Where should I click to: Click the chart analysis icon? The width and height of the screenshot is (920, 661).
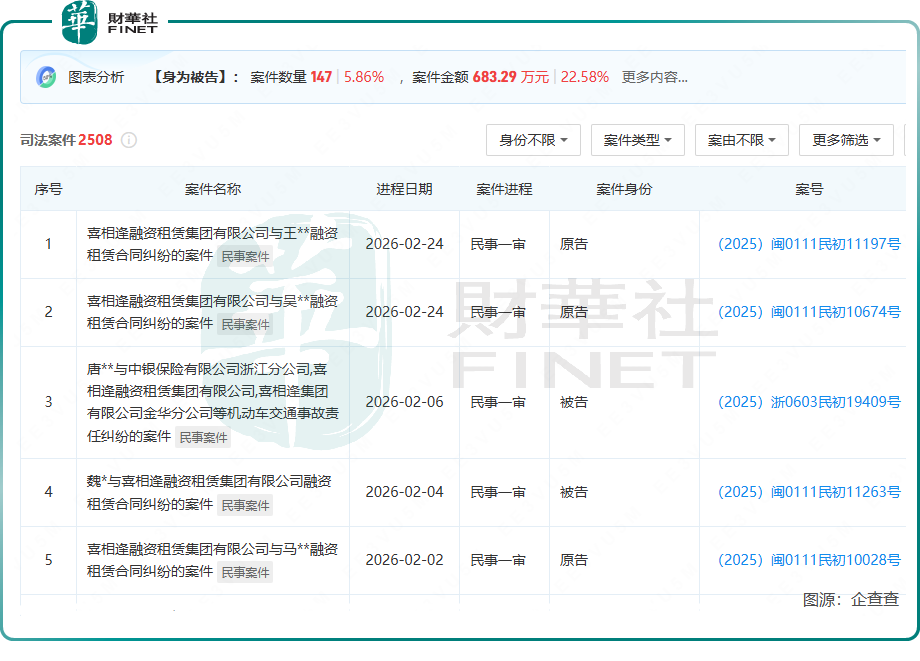46,77
